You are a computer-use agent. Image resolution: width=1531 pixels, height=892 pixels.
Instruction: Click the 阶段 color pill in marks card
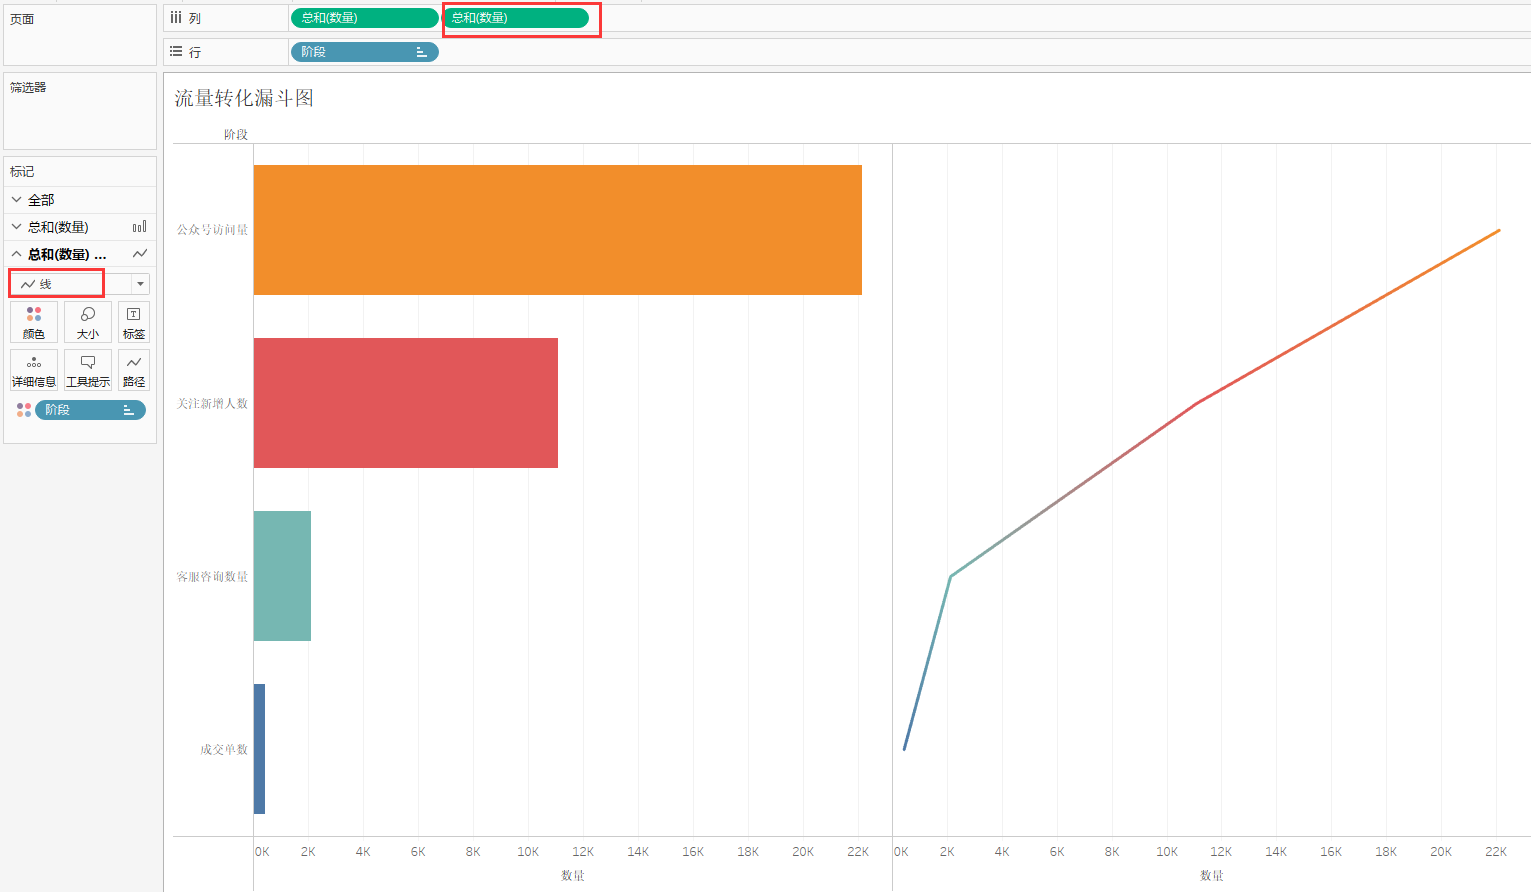click(x=90, y=410)
